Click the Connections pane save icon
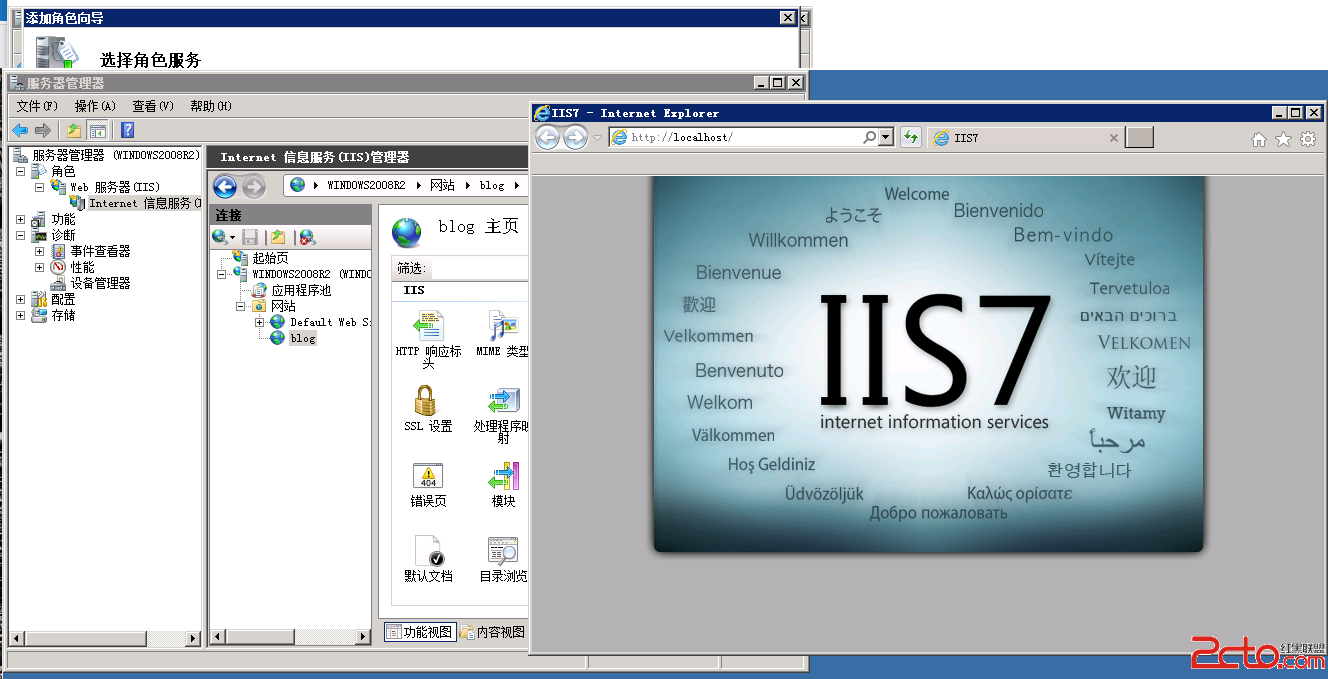Viewport: 1328px width, 679px height. click(x=250, y=237)
